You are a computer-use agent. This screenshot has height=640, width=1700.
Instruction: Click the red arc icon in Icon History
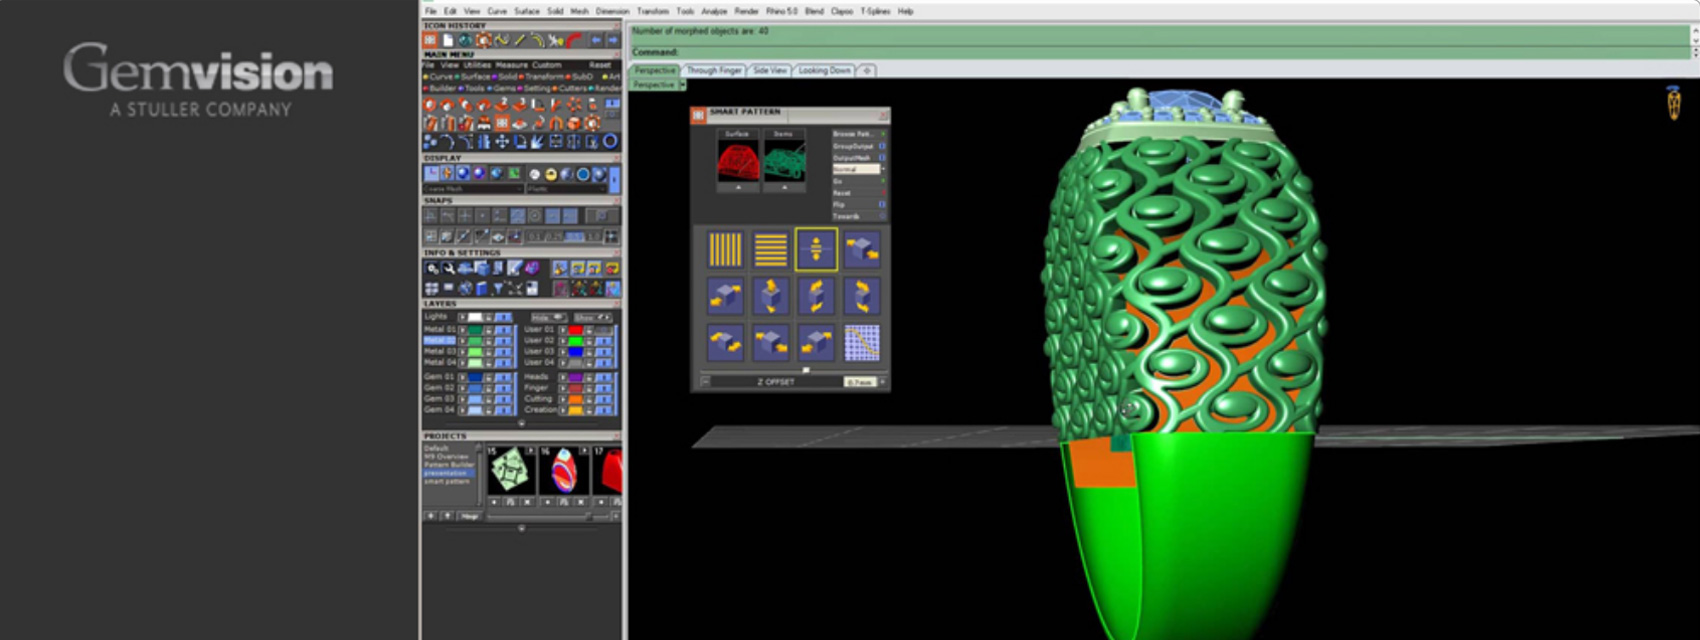click(x=574, y=40)
